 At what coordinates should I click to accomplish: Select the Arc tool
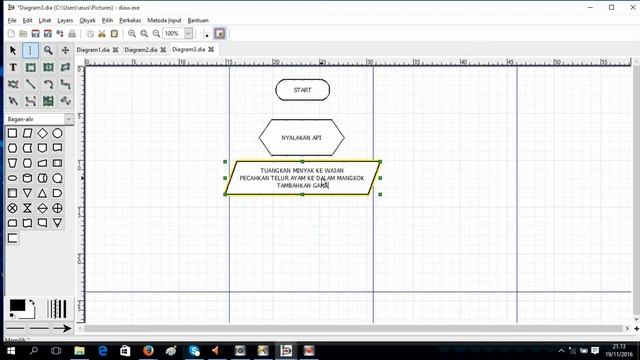(48, 84)
